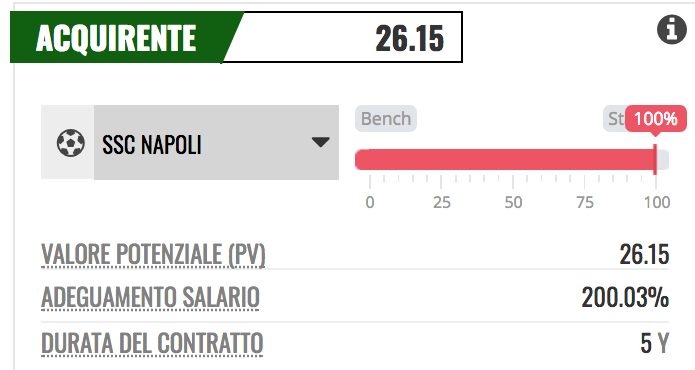Click the soccer ball icon beside SSC Napoli

tap(70, 143)
